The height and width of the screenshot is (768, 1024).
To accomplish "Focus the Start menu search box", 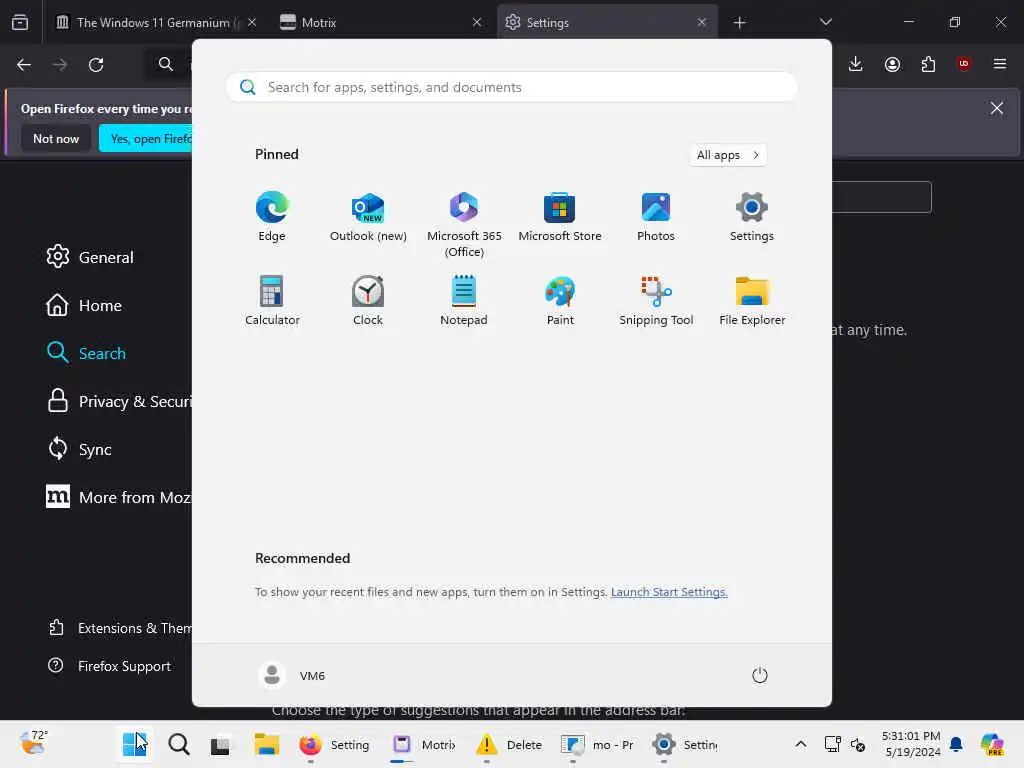I will 511,87.
